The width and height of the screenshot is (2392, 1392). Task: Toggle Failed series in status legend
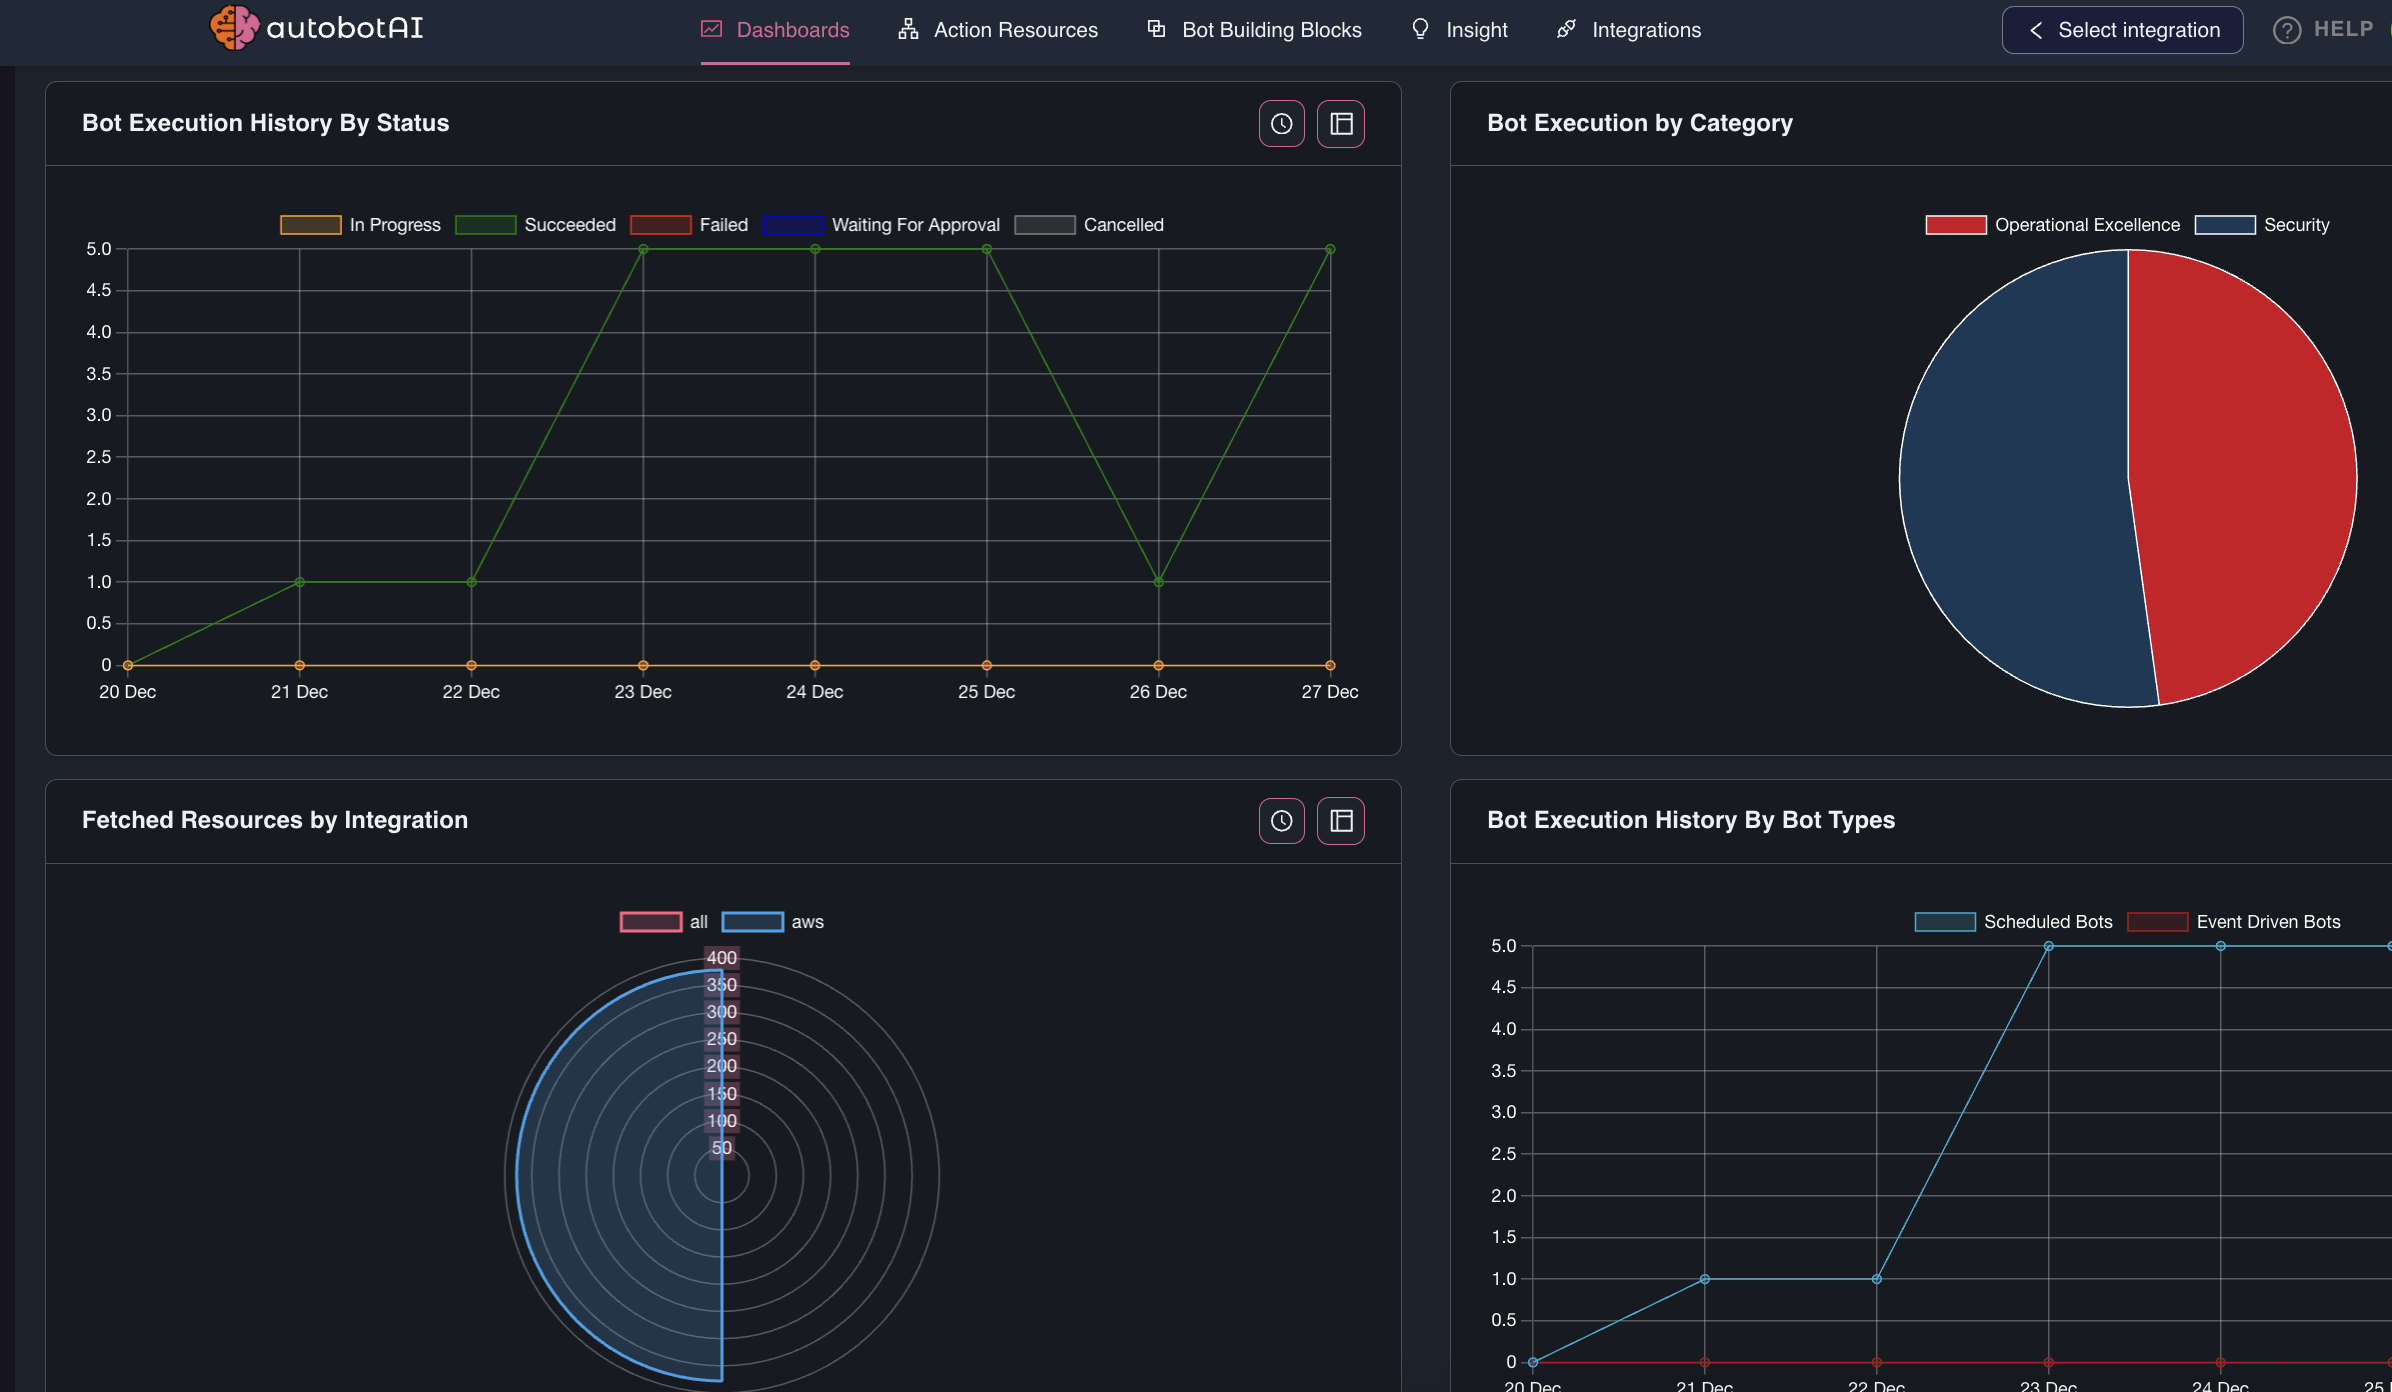coord(723,225)
